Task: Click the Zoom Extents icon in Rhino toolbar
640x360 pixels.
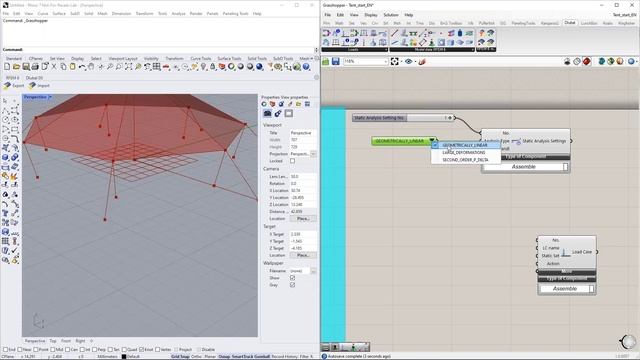Action: coord(129,67)
